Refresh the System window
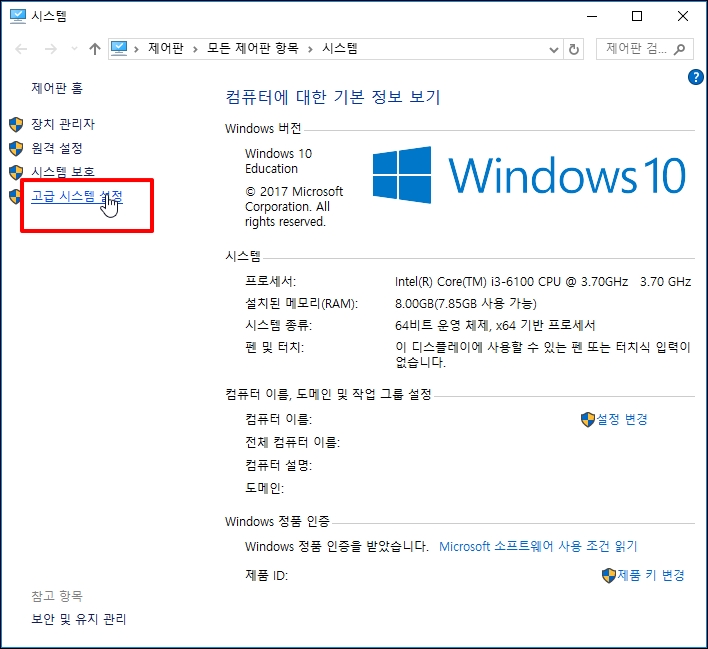The height and width of the screenshot is (649, 708). tap(573, 49)
